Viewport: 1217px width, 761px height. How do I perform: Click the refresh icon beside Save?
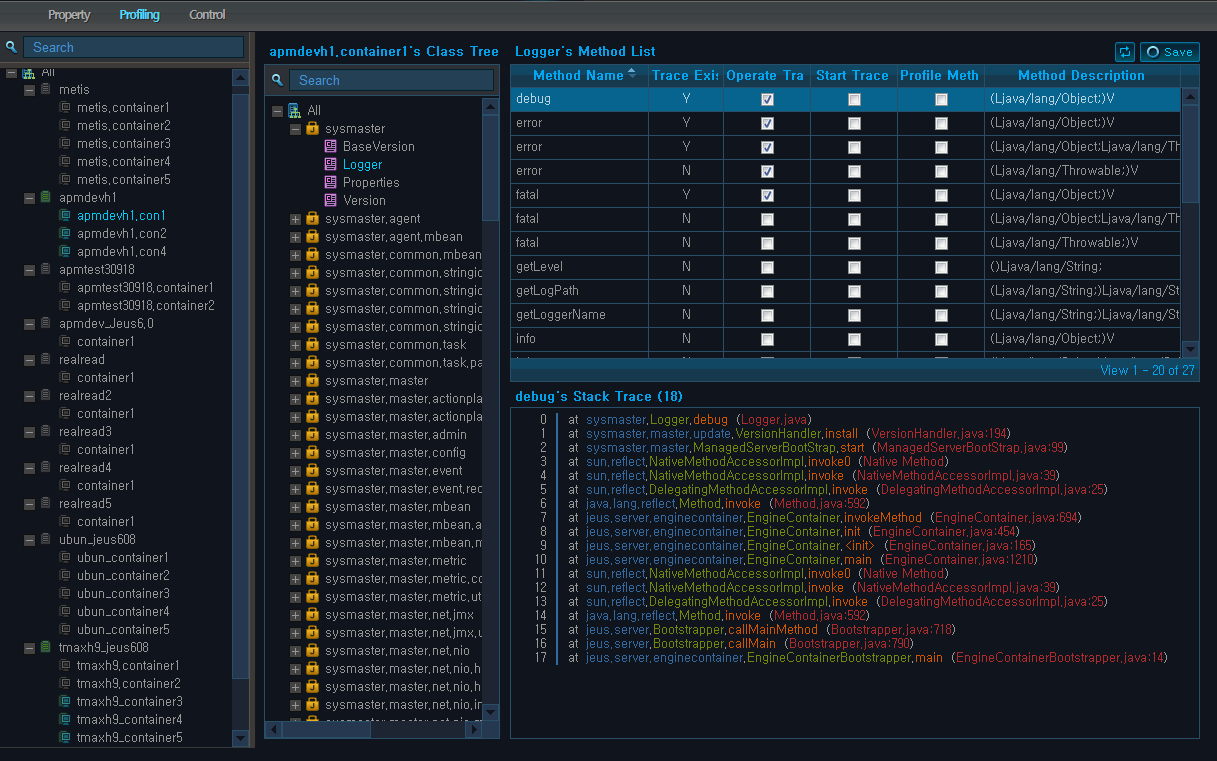coord(1125,52)
